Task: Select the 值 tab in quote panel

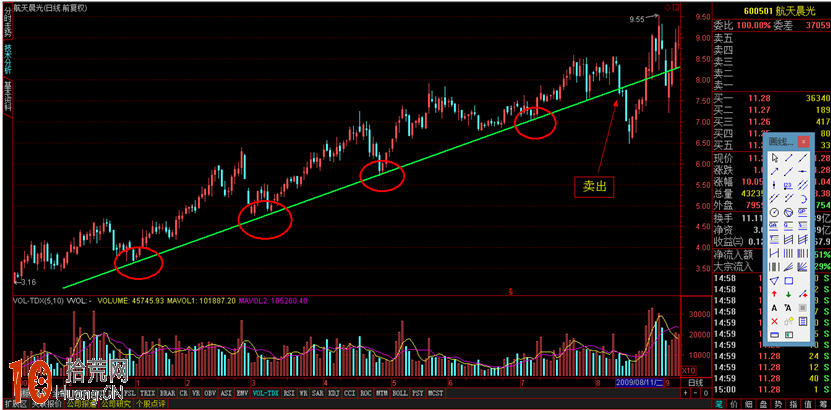Action: [x=808, y=404]
